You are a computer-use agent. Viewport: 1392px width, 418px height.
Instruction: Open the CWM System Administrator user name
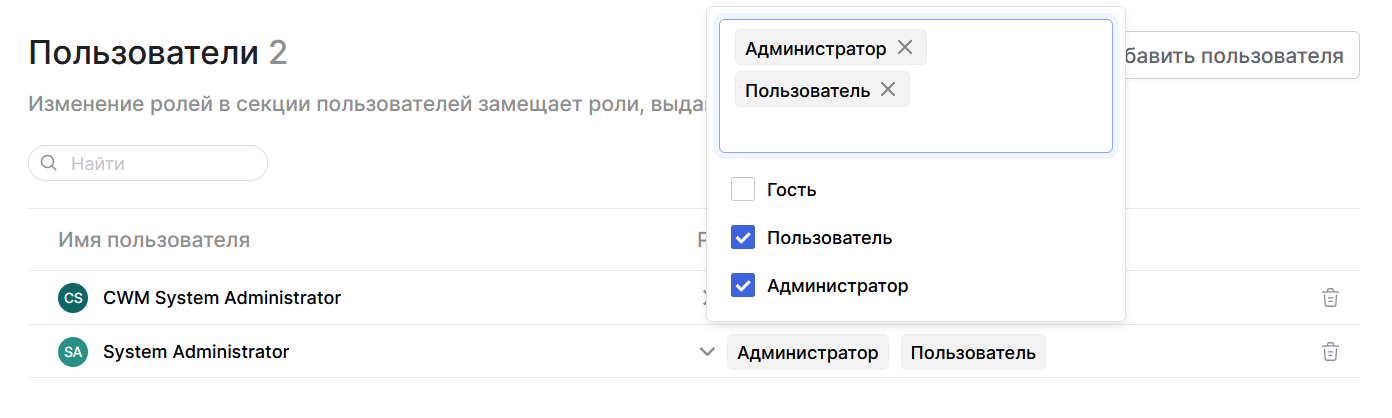[x=222, y=298]
